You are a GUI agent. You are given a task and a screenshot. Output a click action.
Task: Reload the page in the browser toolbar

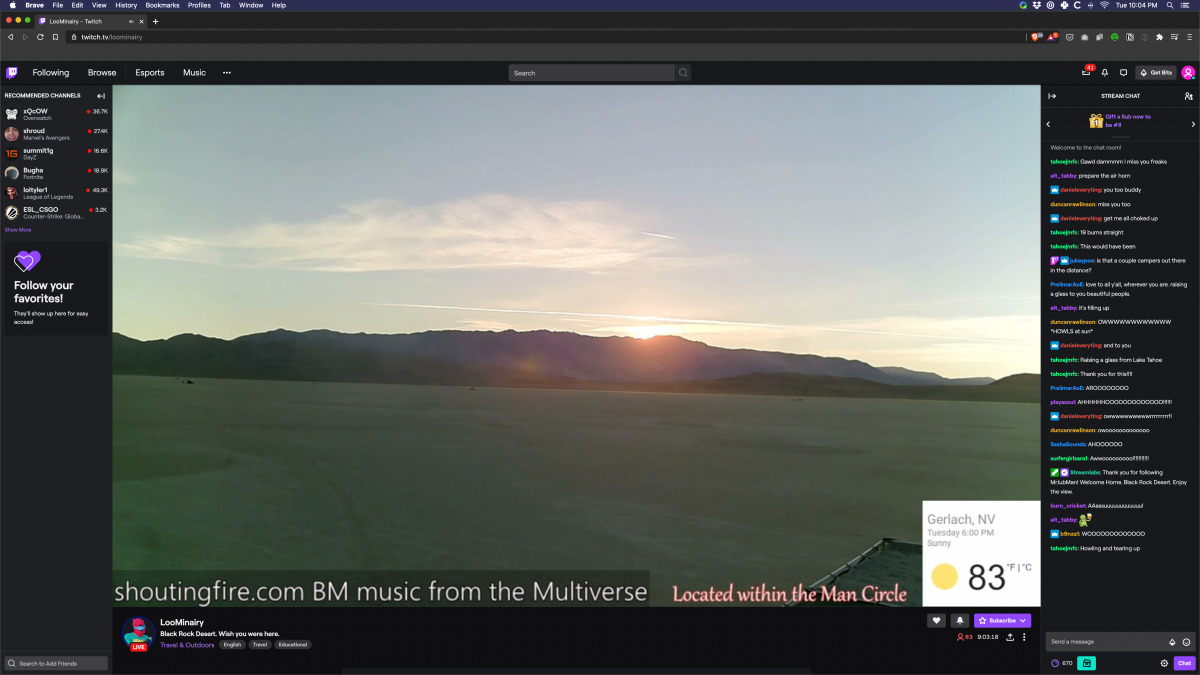pyautogui.click(x=40, y=37)
